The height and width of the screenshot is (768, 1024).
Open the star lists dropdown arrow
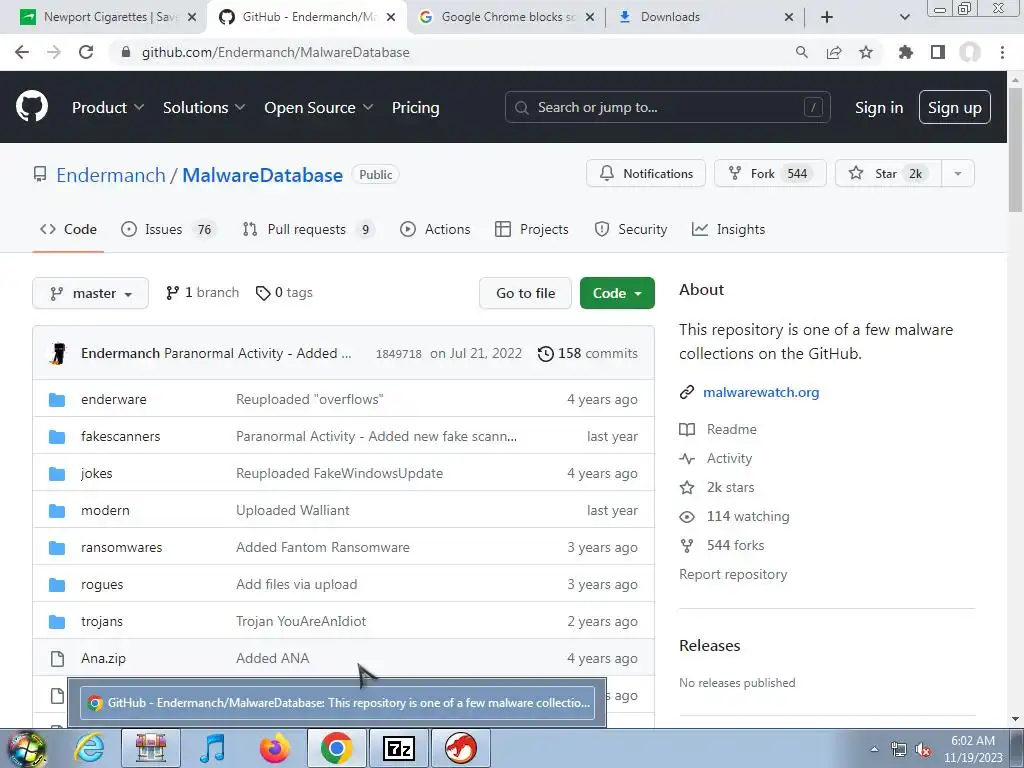pos(958,174)
